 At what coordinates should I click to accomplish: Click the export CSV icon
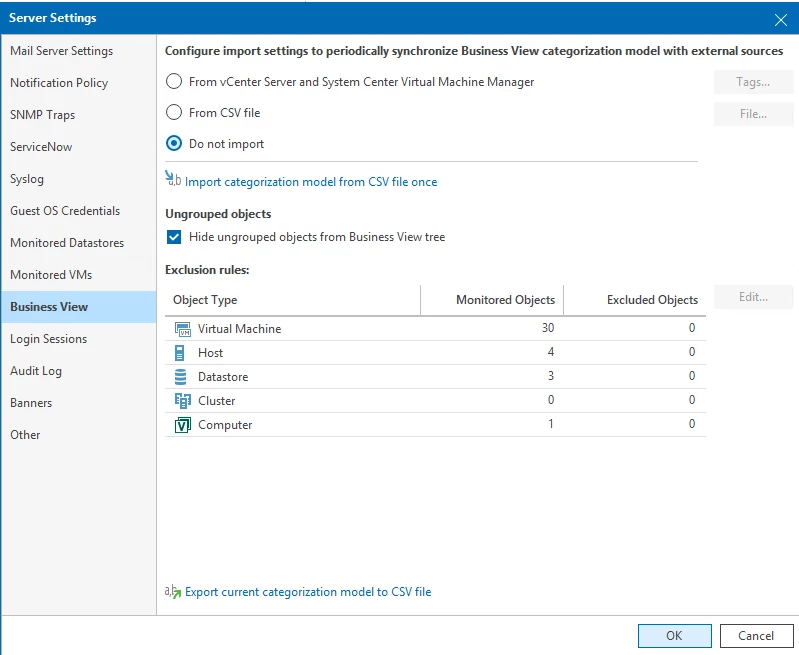click(x=173, y=591)
